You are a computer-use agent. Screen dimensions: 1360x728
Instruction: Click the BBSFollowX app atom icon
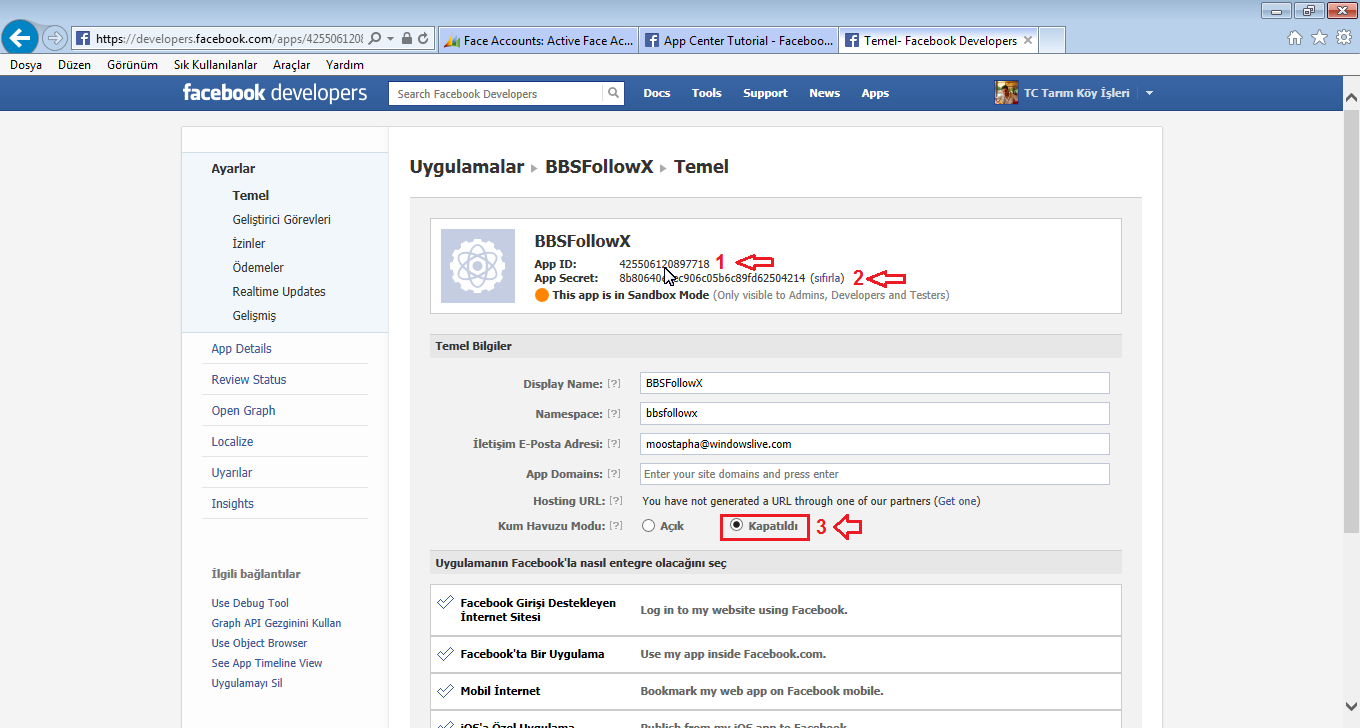tap(478, 266)
